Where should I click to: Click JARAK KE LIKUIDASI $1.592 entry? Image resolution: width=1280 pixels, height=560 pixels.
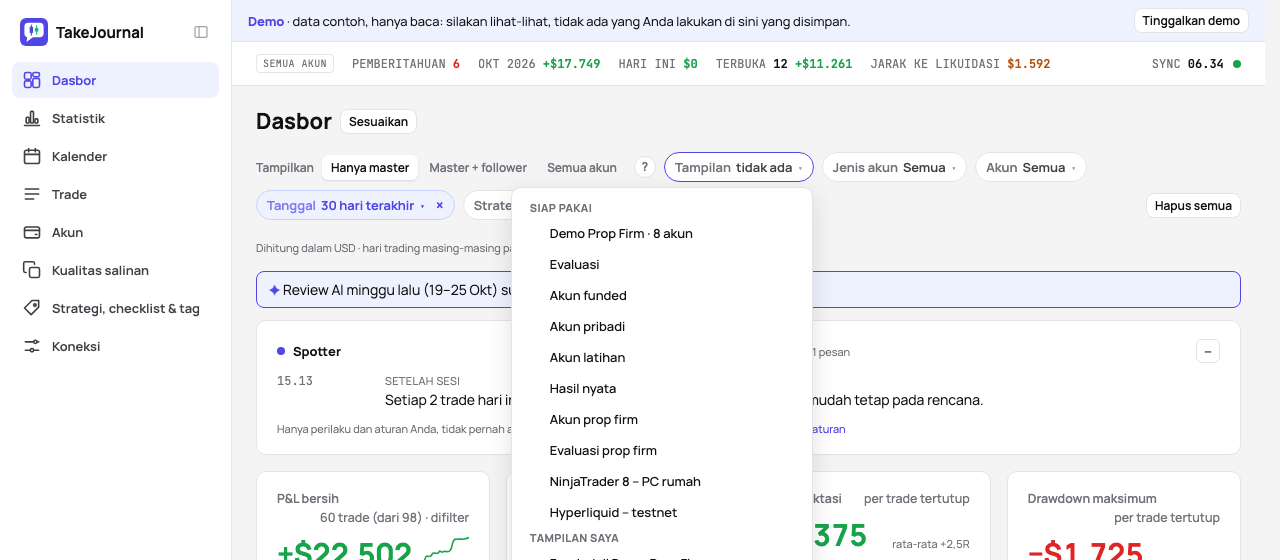(960, 64)
